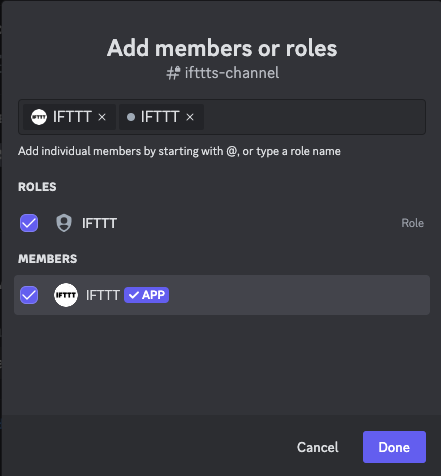441x476 pixels.
Task: Select the IFTTT member row name
Action: click(x=103, y=295)
